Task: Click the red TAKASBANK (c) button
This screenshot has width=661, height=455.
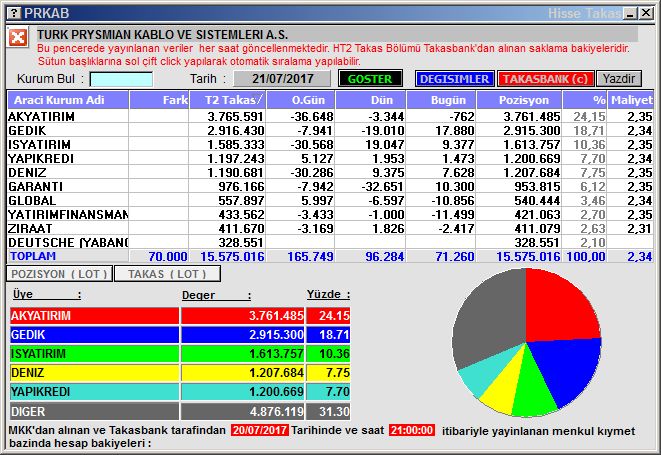Action: pyautogui.click(x=545, y=79)
